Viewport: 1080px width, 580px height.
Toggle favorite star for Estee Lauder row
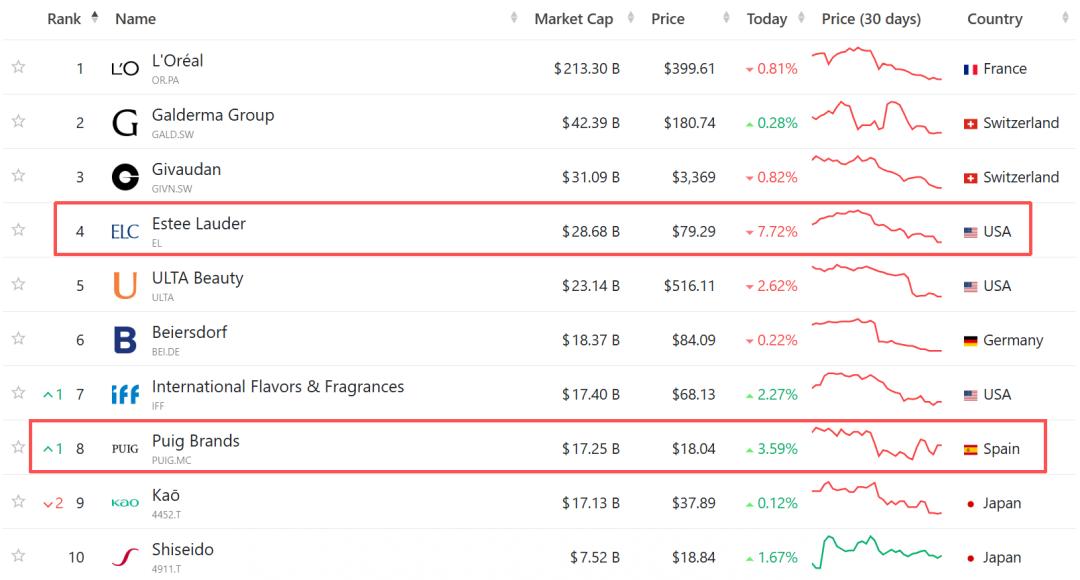coord(18,230)
